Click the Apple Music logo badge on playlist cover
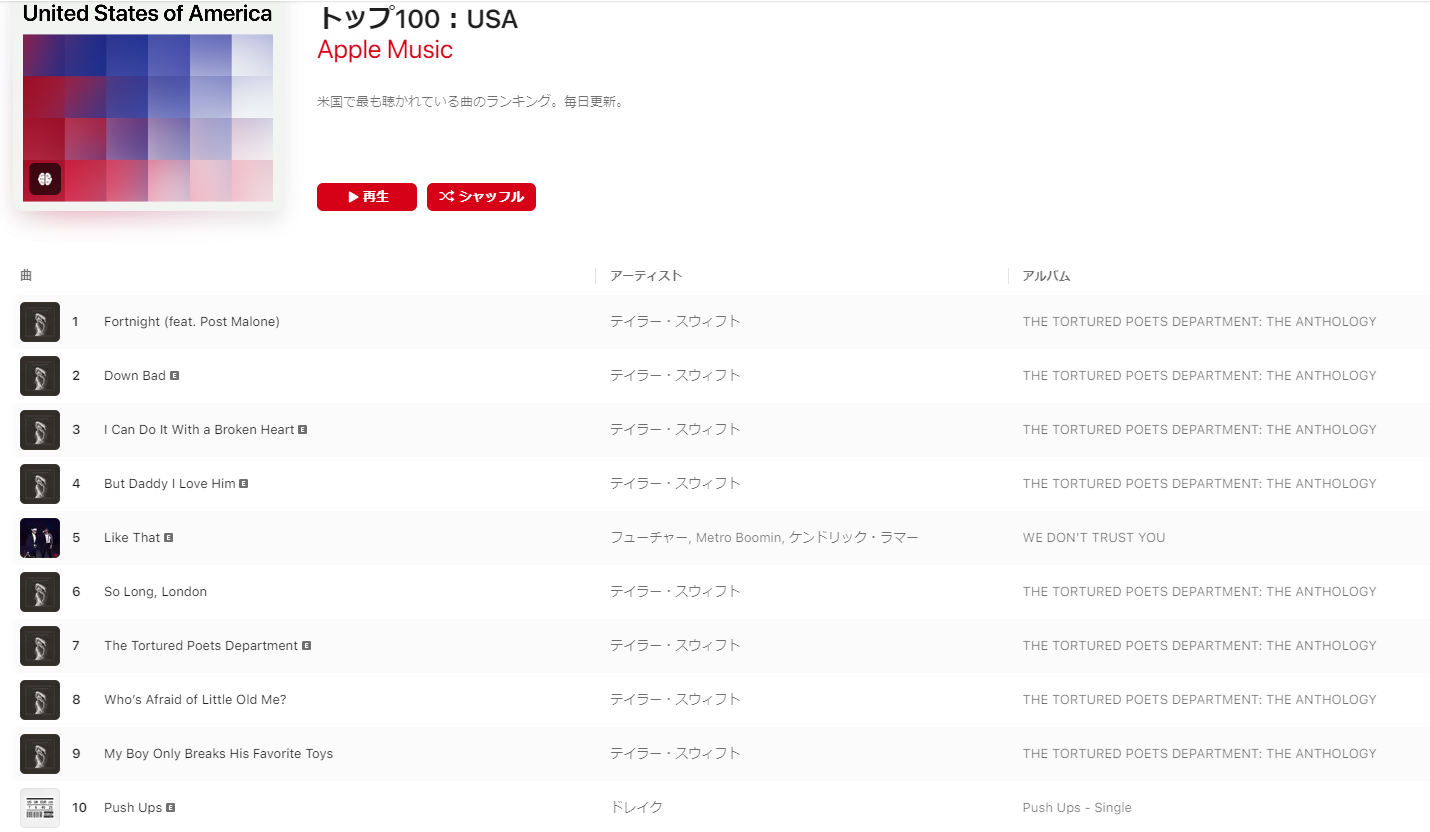Screen dimensions: 1430x832 [x=45, y=179]
